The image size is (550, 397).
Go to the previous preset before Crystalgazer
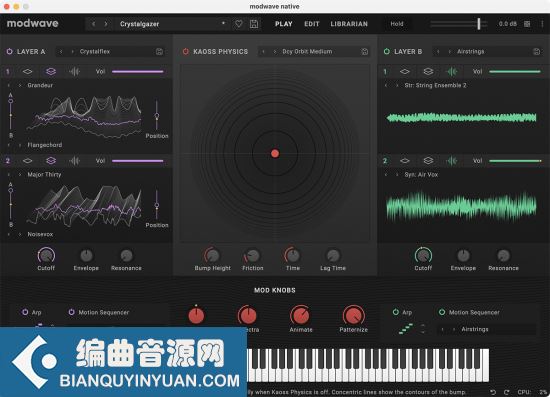point(93,24)
